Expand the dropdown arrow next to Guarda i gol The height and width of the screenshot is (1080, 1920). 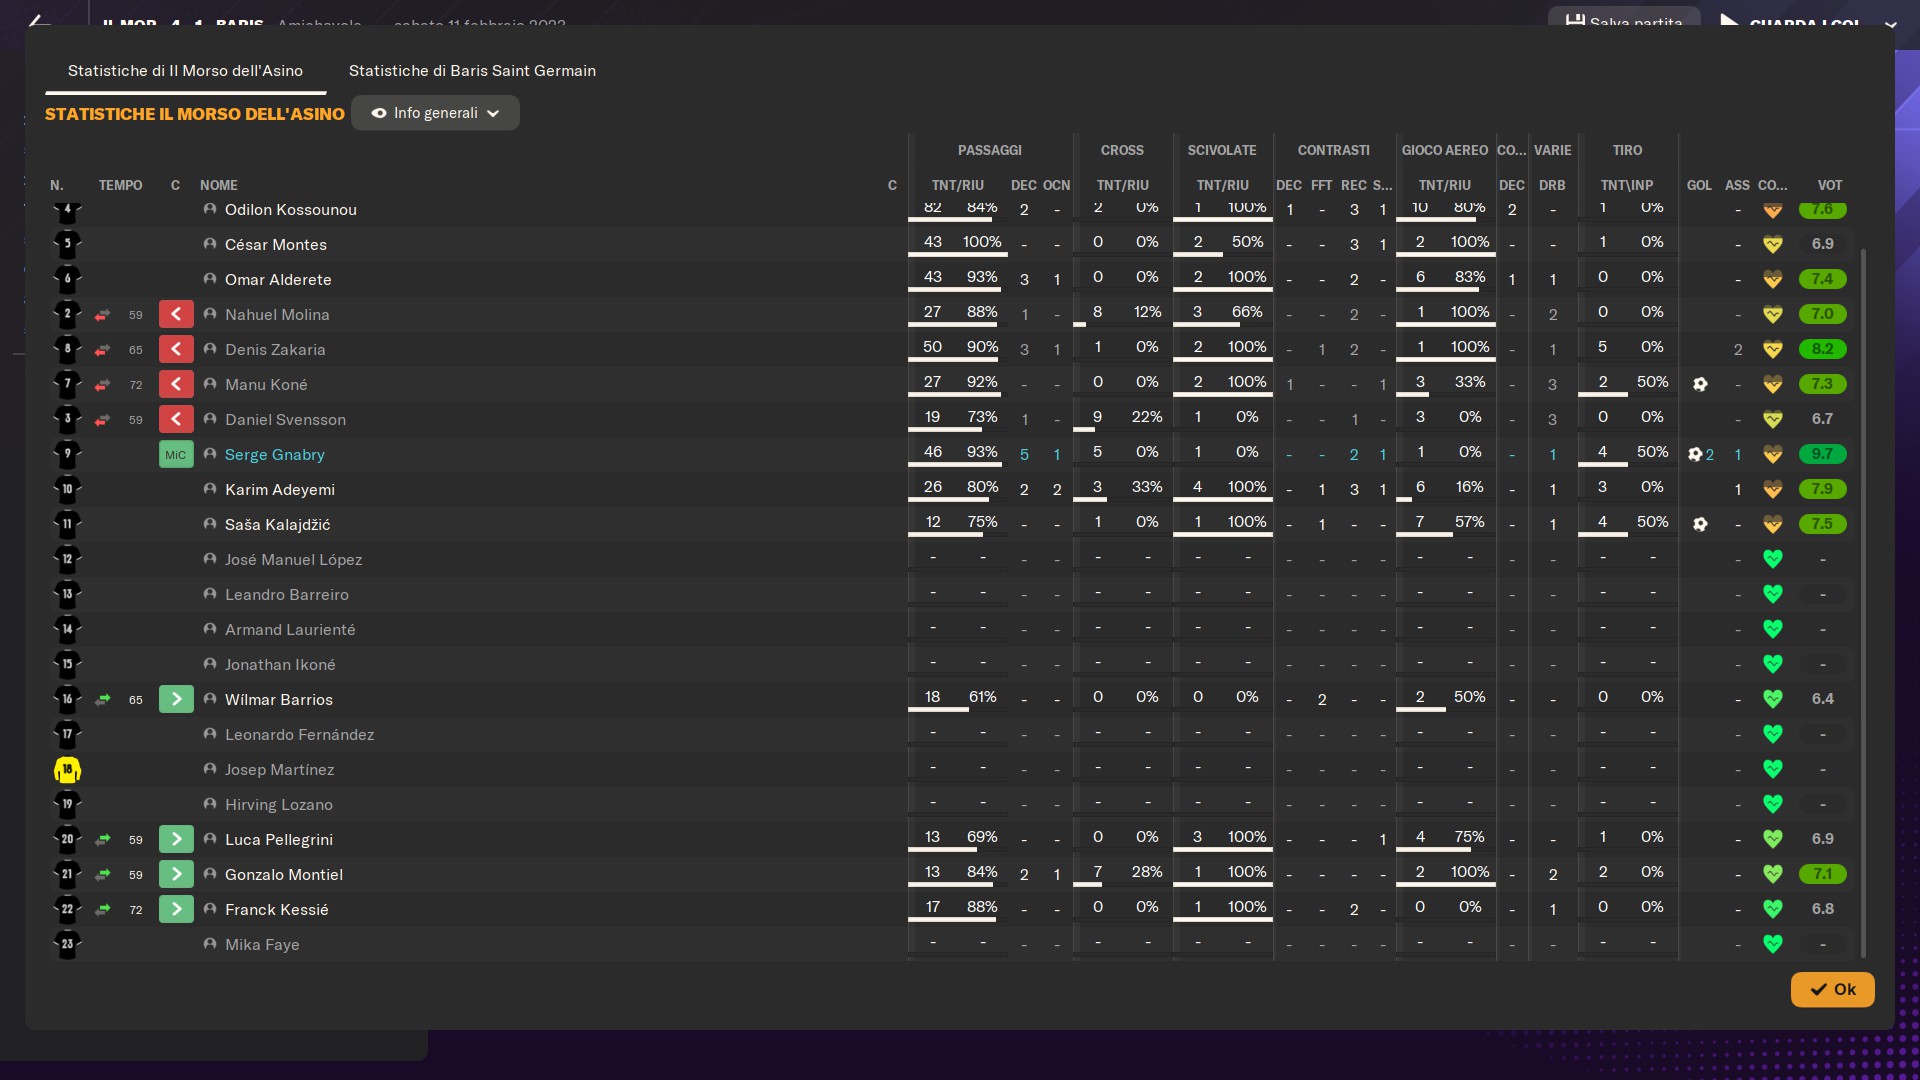(x=1890, y=24)
